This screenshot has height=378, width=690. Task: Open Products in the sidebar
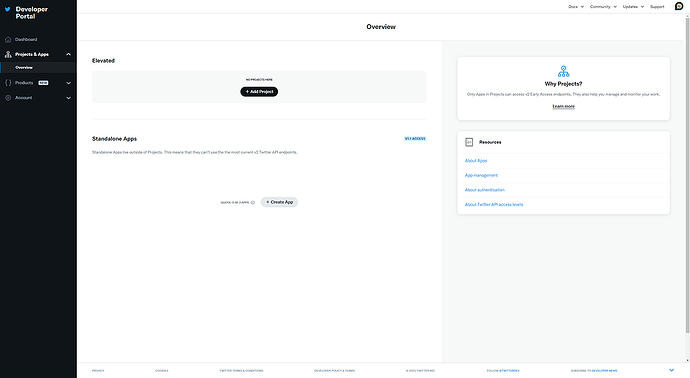[x=24, y=83]
